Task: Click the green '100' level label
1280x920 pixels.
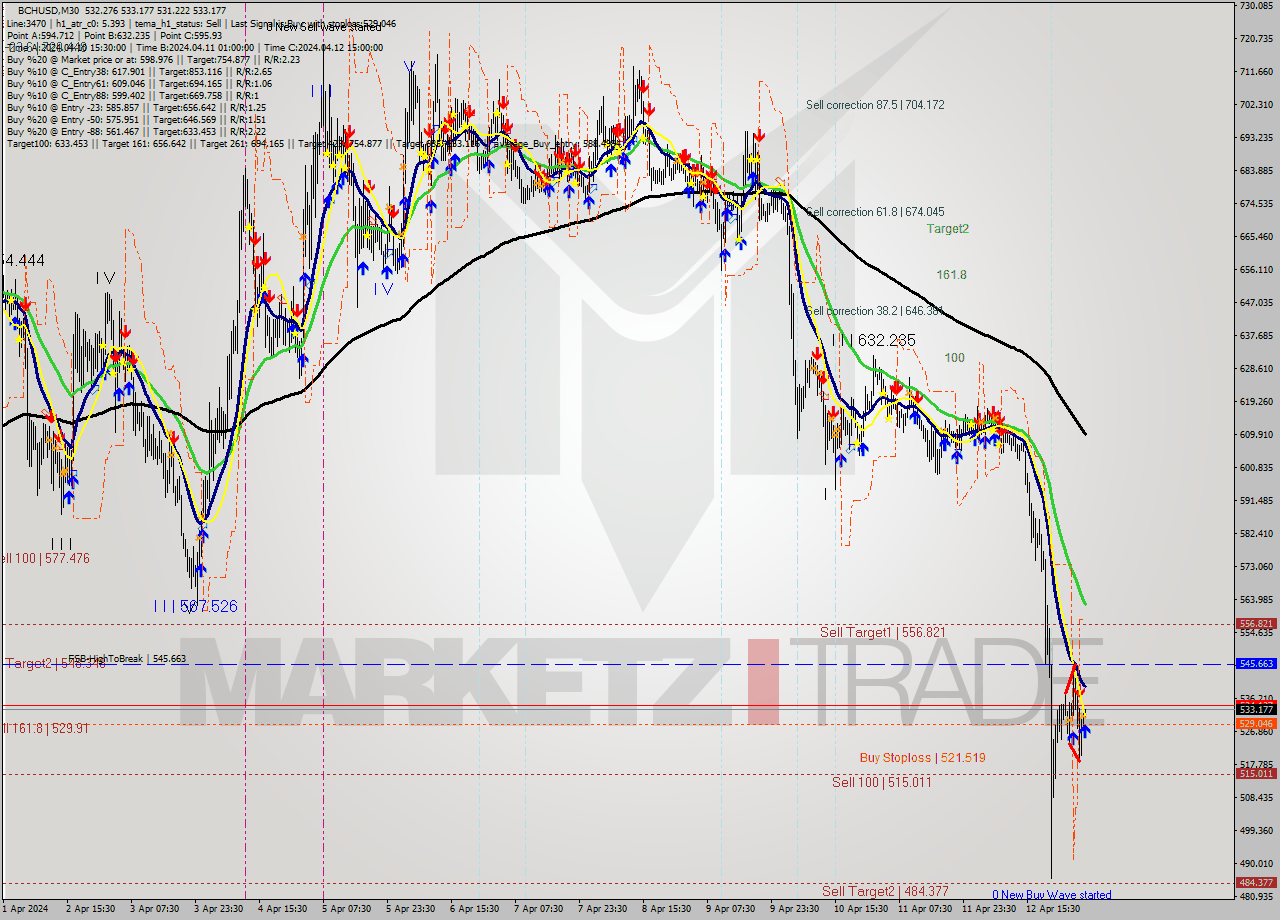Action: 955,357
